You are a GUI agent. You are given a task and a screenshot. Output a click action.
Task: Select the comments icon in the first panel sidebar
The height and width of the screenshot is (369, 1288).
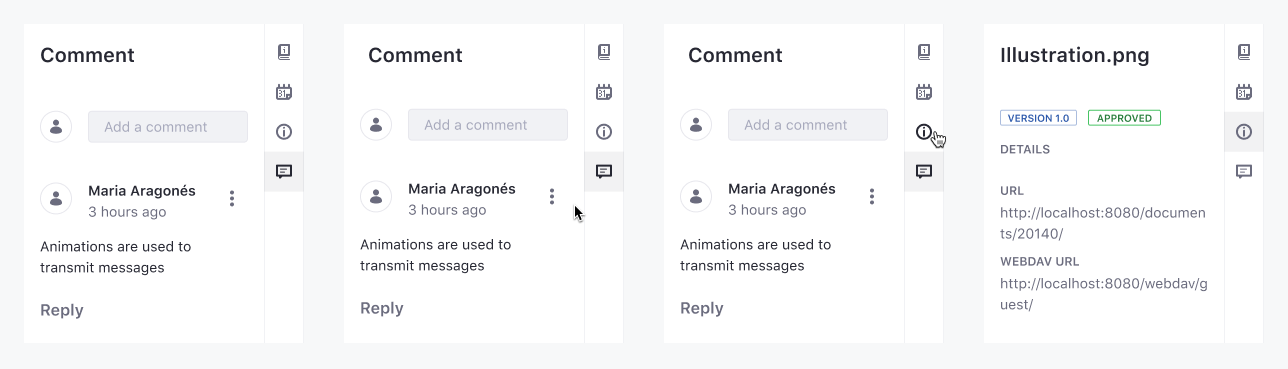(x=284, y=172)
